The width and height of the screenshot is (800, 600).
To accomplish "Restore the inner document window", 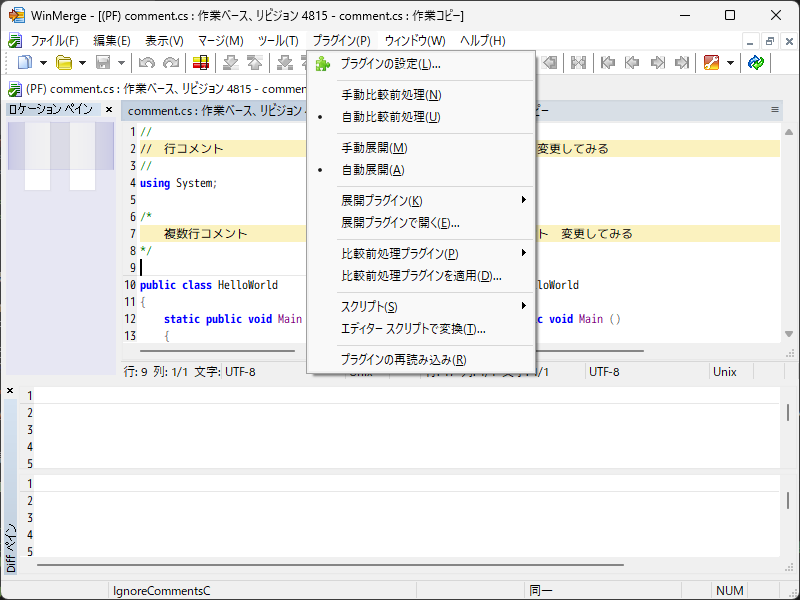I will pos(770,41).
